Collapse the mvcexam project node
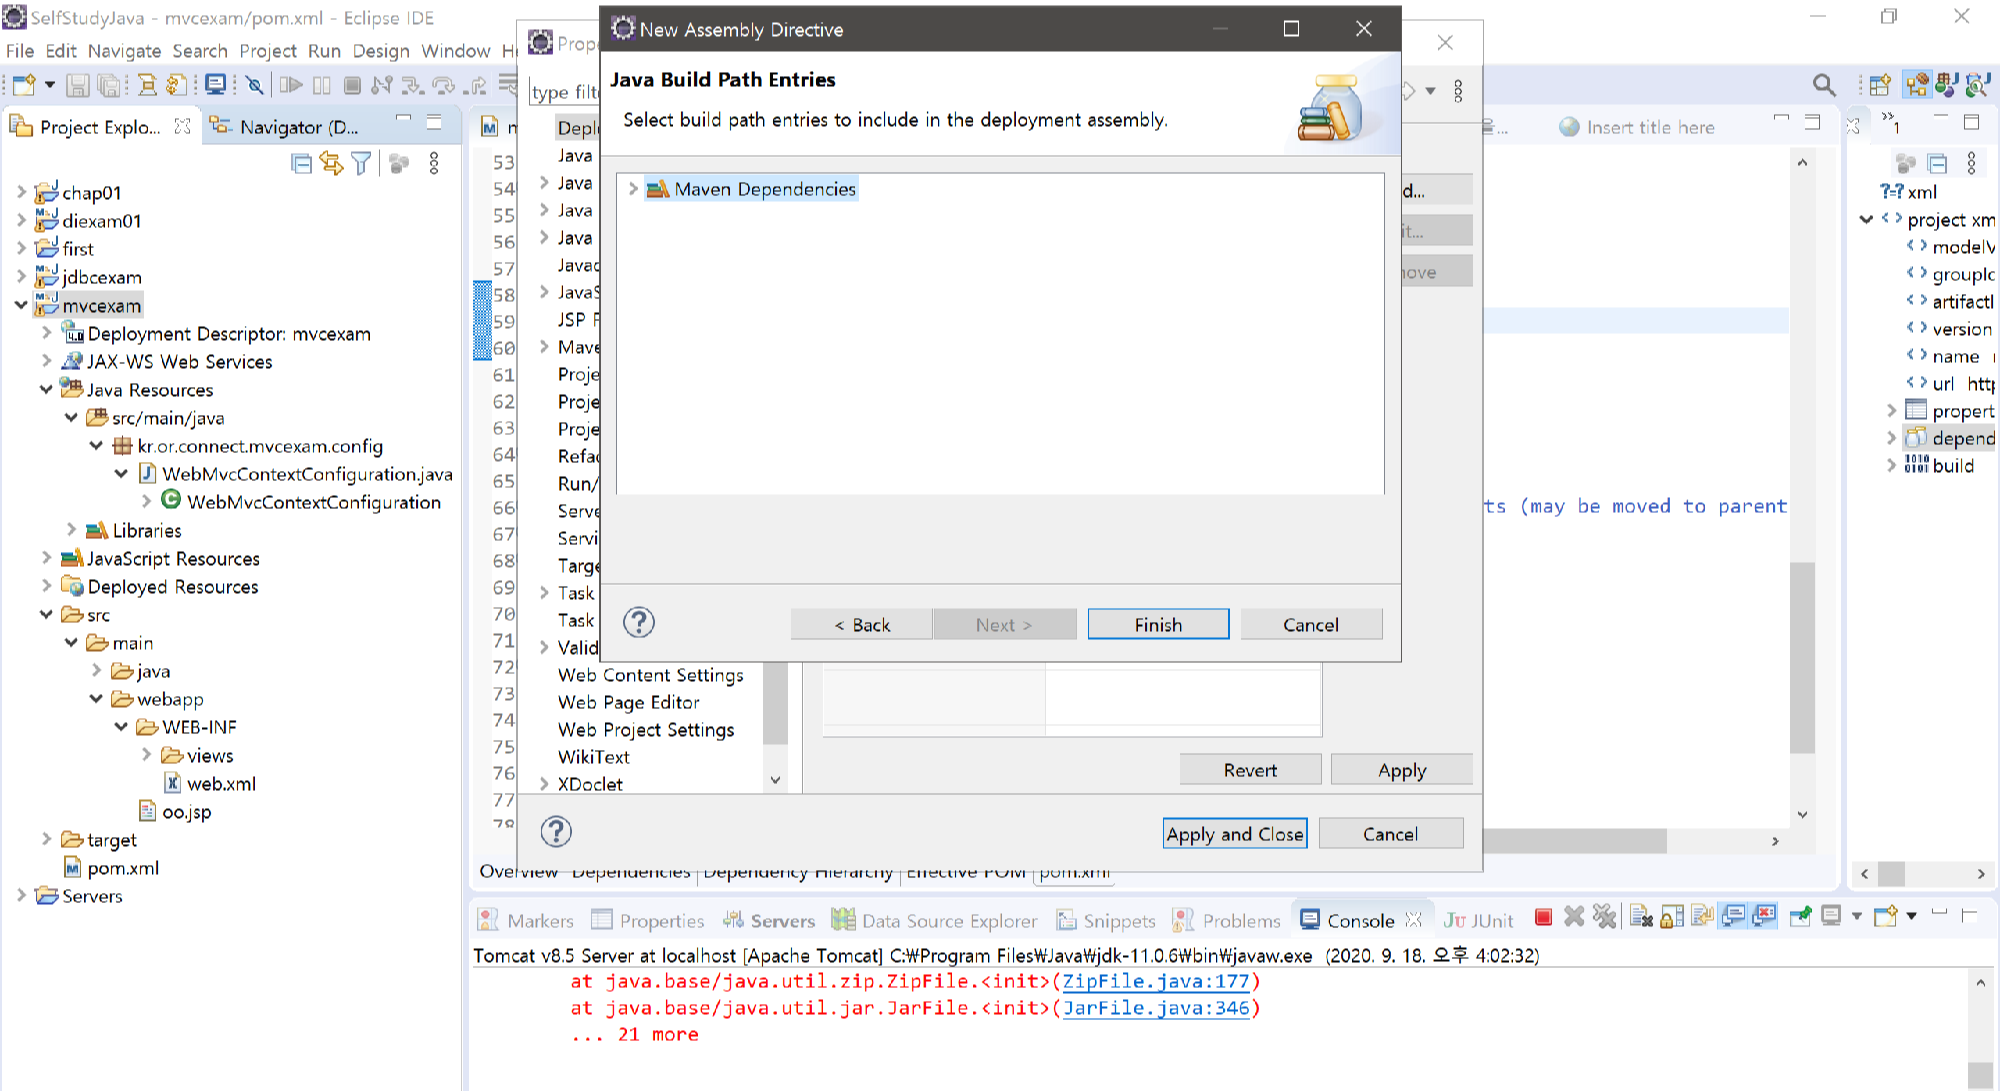2000x1091 pixels. (x=21, y=305)
